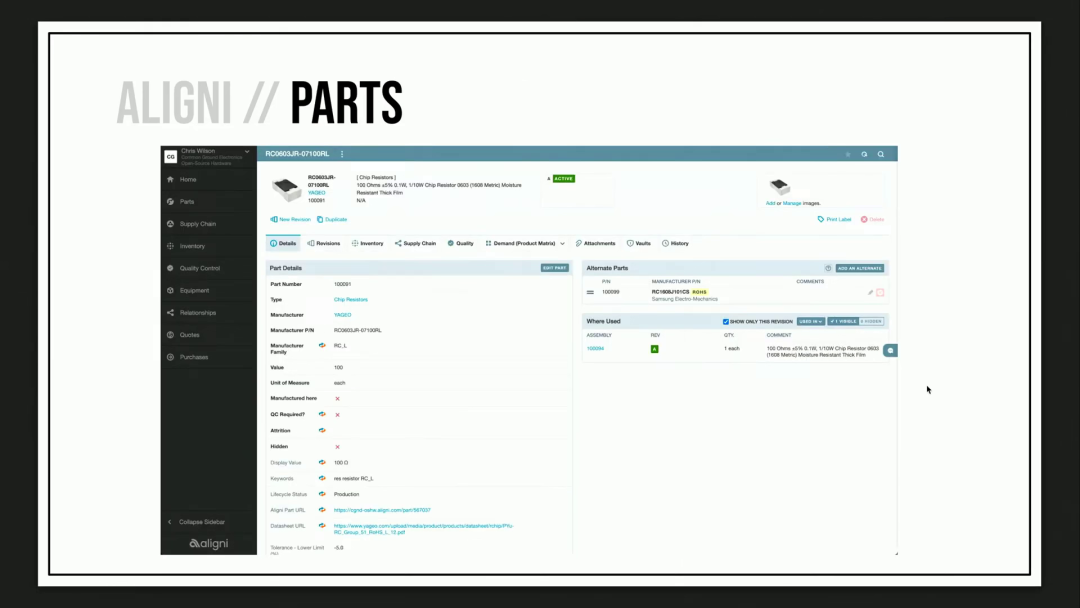This screenshot has width=1080, height=608.
Task: Select the 1 VISIBLE toggle
Action: click(842, 322)
